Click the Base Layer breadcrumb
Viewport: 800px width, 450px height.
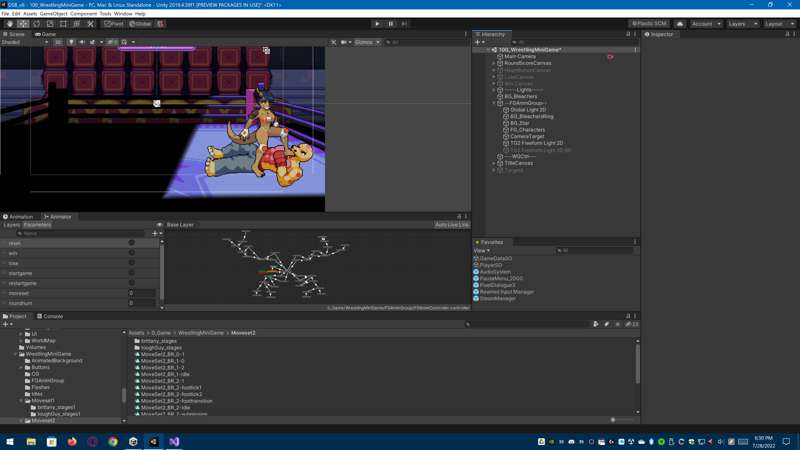click(x=180, y=225)
